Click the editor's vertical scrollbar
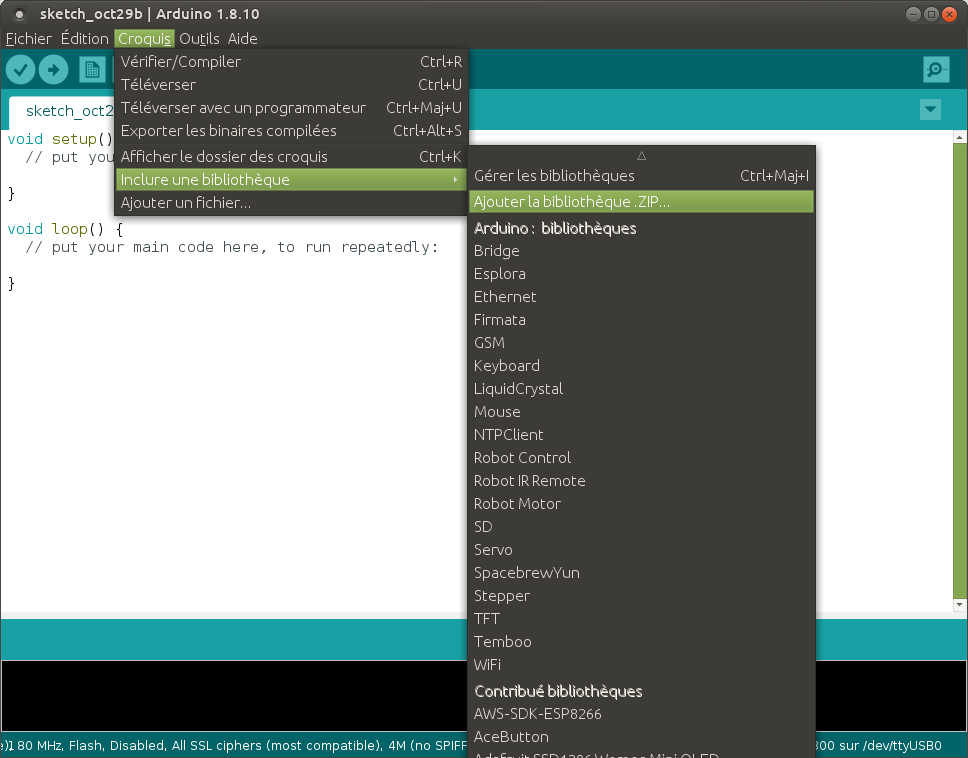968x758 pixels. [x=960, y=370]
